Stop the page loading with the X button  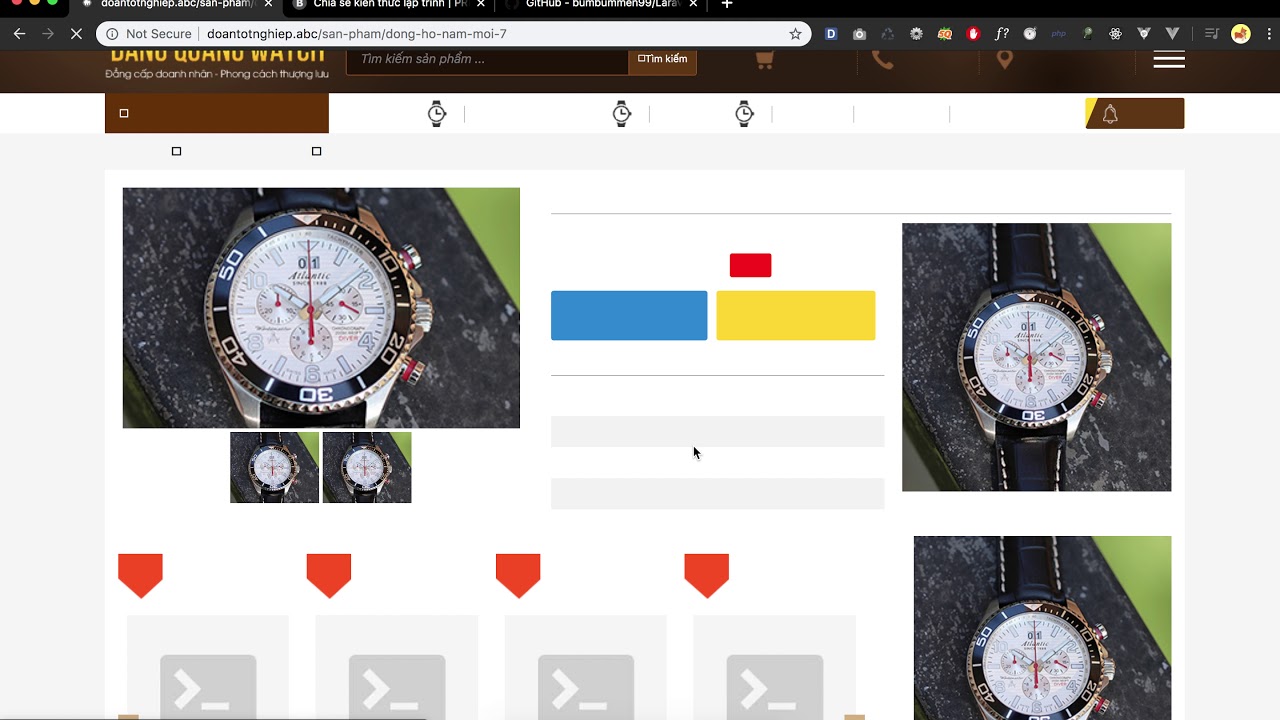coord(76,34)
